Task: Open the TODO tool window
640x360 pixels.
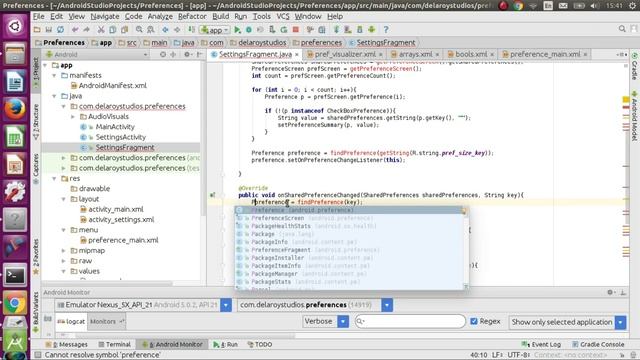Action: coord(260,344)
